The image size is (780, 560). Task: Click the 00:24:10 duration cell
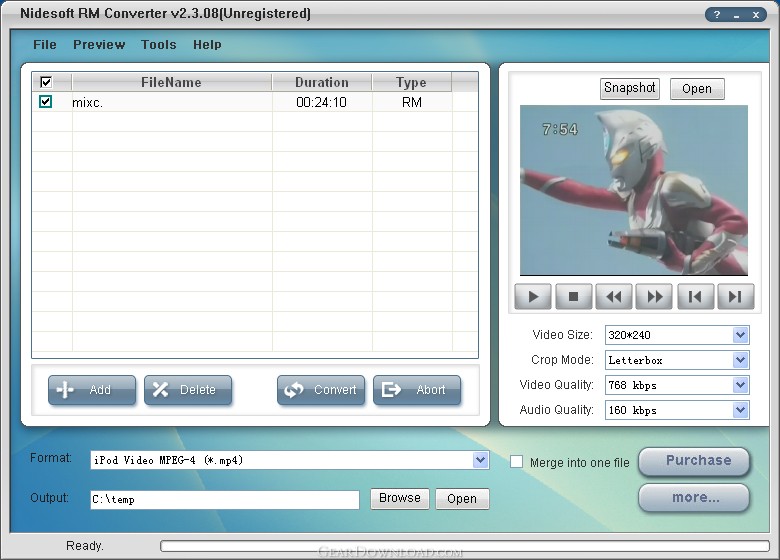click(x=321, y=102)
